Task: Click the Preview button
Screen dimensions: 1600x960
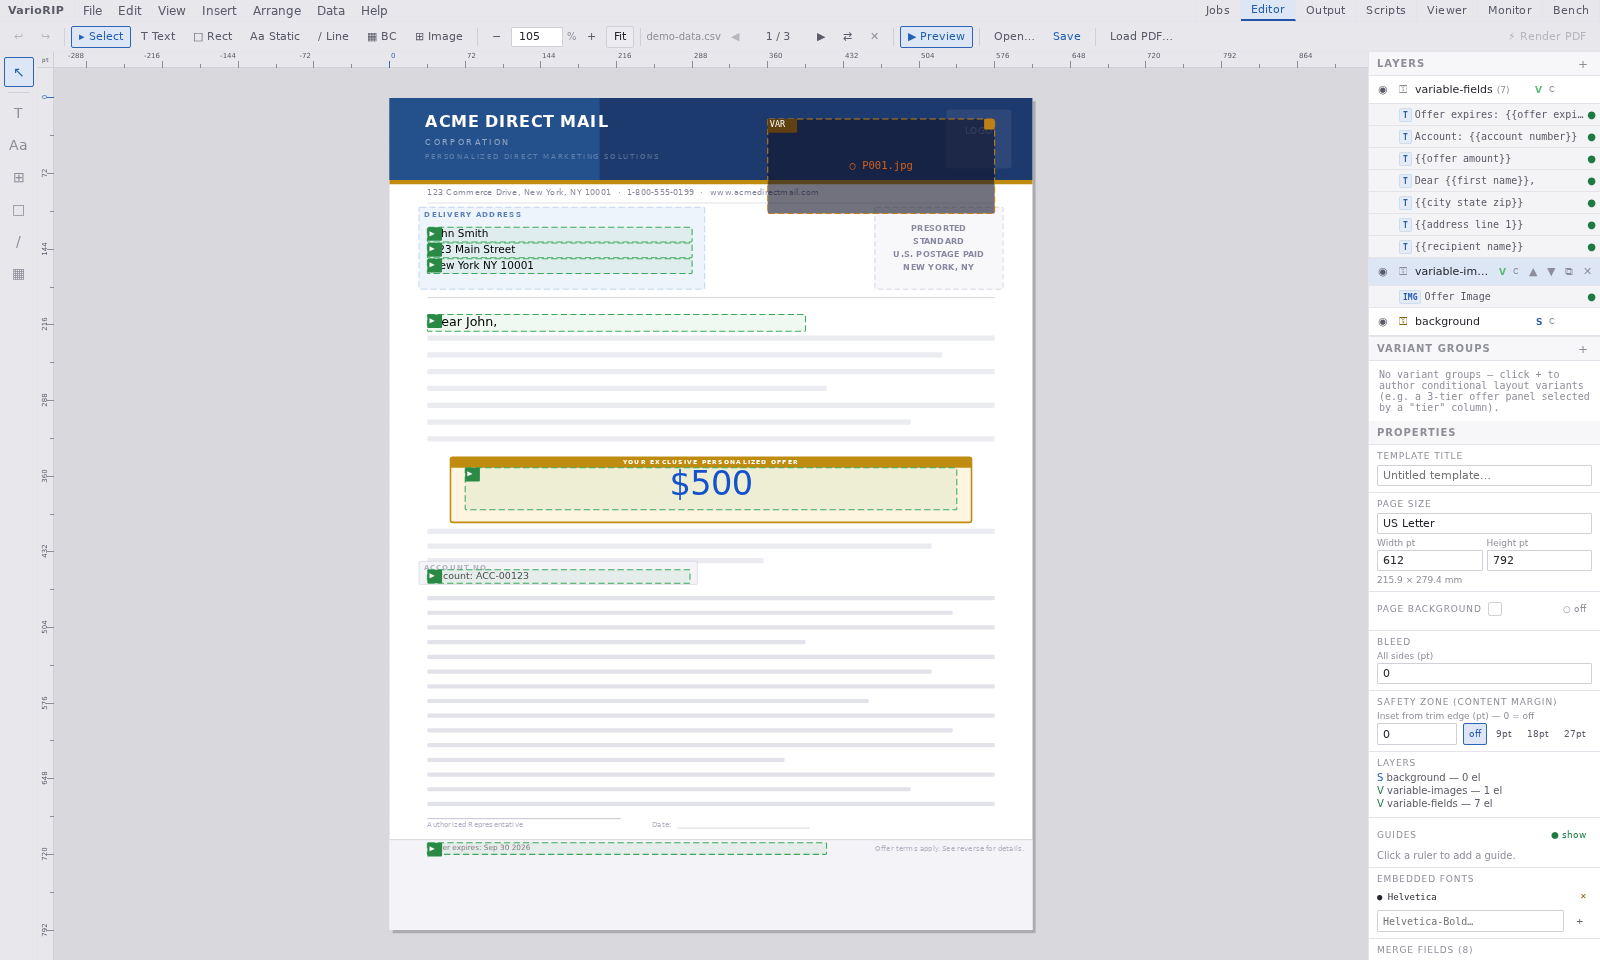Action: 936,37
